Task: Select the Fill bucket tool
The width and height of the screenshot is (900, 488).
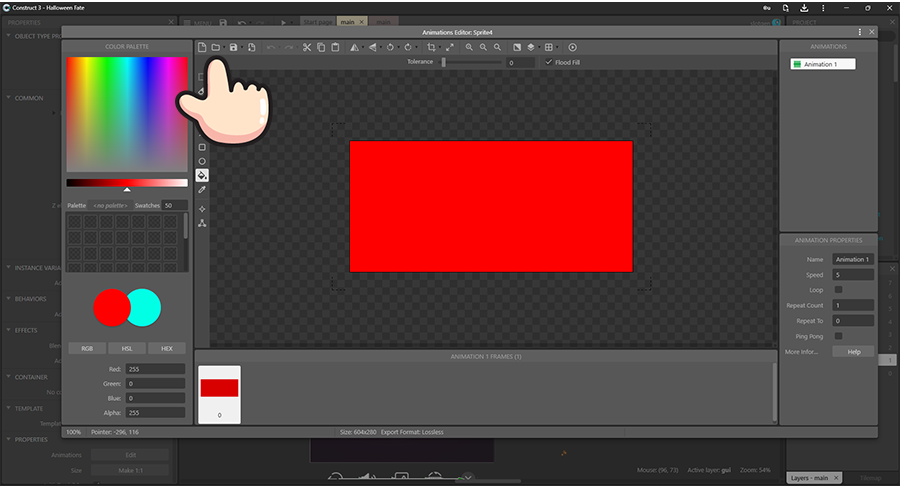Action: click(202, 175)
